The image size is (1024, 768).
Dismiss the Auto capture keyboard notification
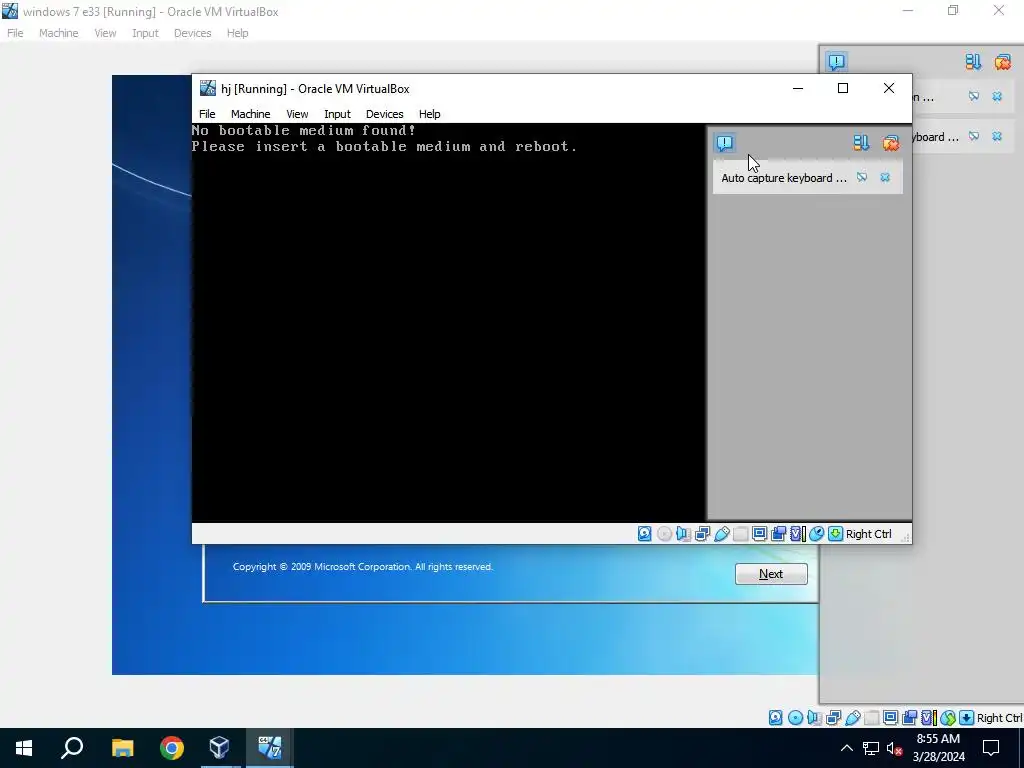(885, 177)
